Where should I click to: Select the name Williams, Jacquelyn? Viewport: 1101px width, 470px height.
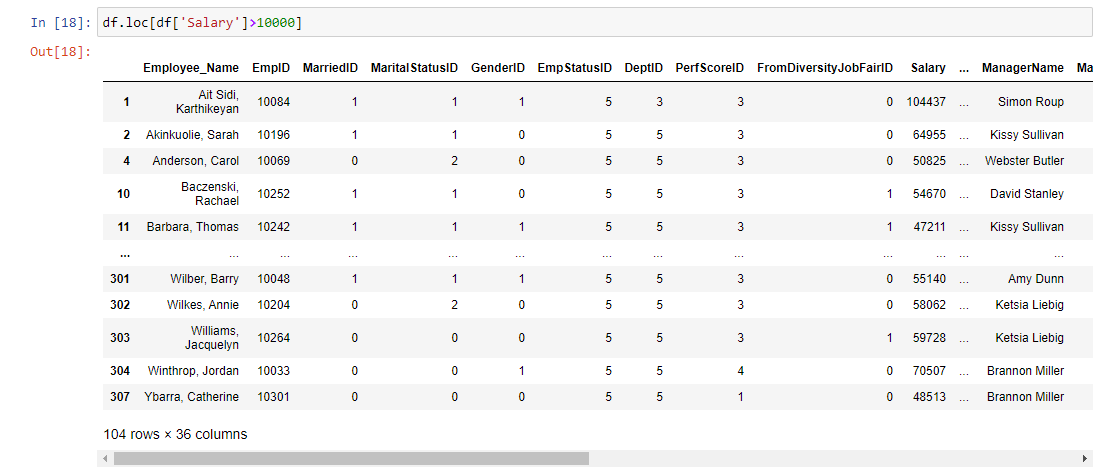pos(211,338)
